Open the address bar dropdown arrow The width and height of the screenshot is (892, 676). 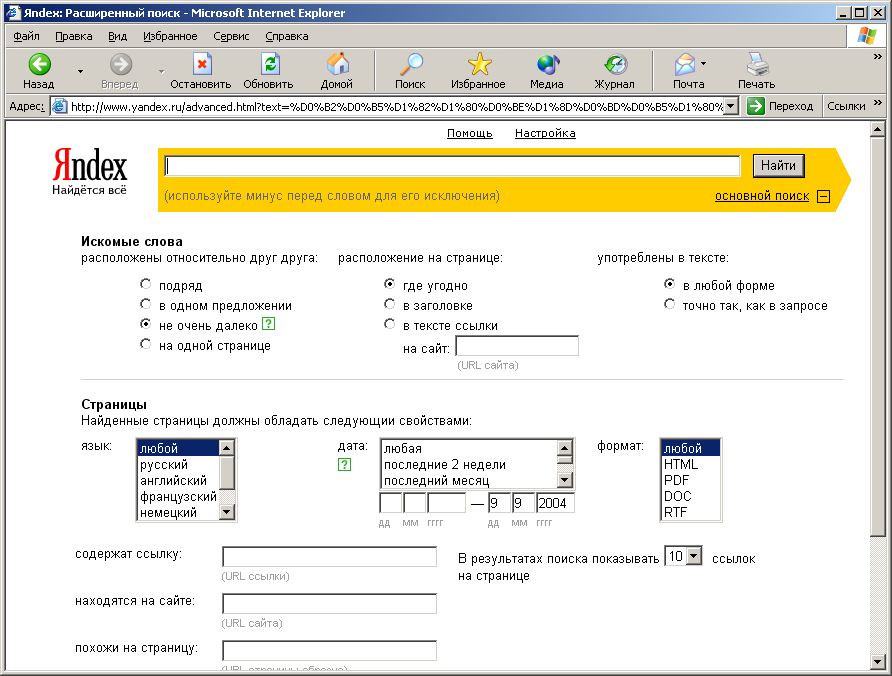point(732,106)
